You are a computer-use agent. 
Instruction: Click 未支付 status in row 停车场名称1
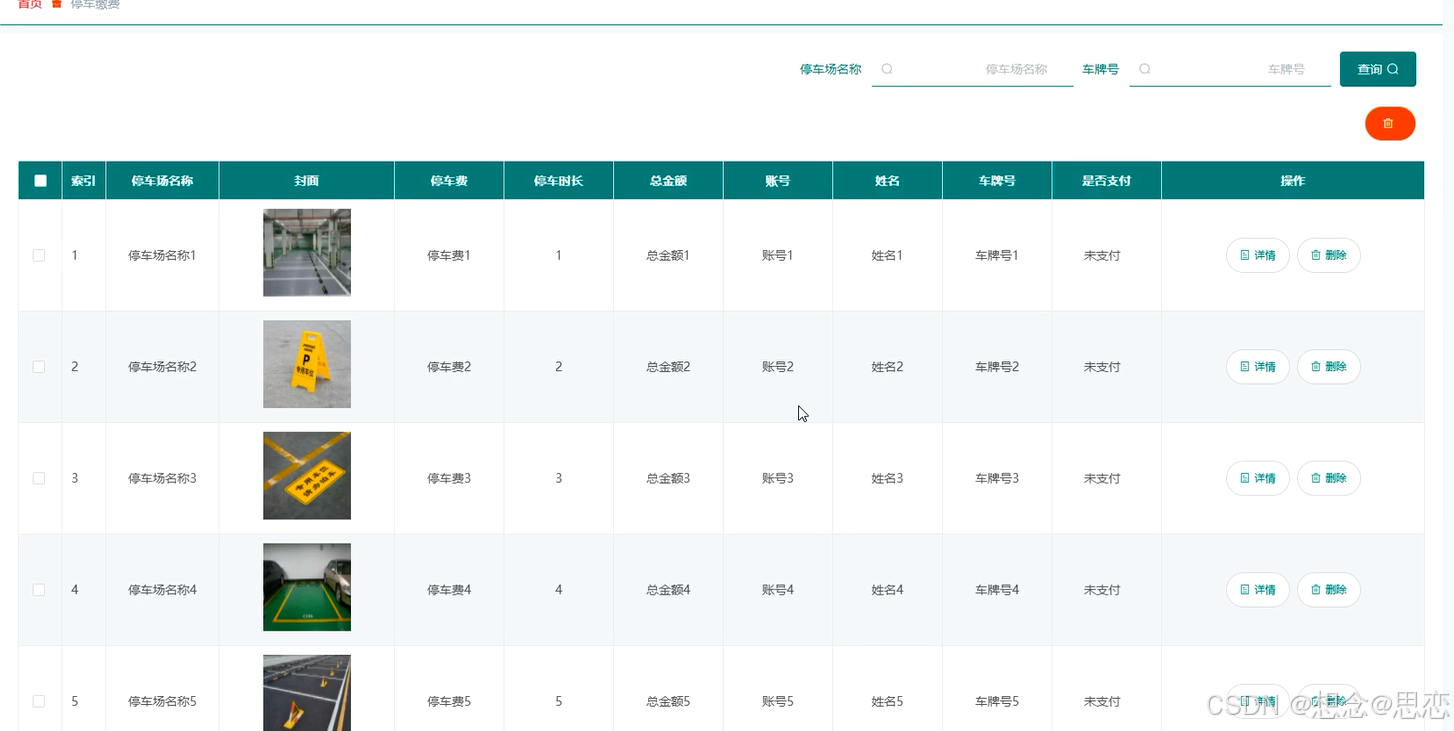coord(1102,256)
